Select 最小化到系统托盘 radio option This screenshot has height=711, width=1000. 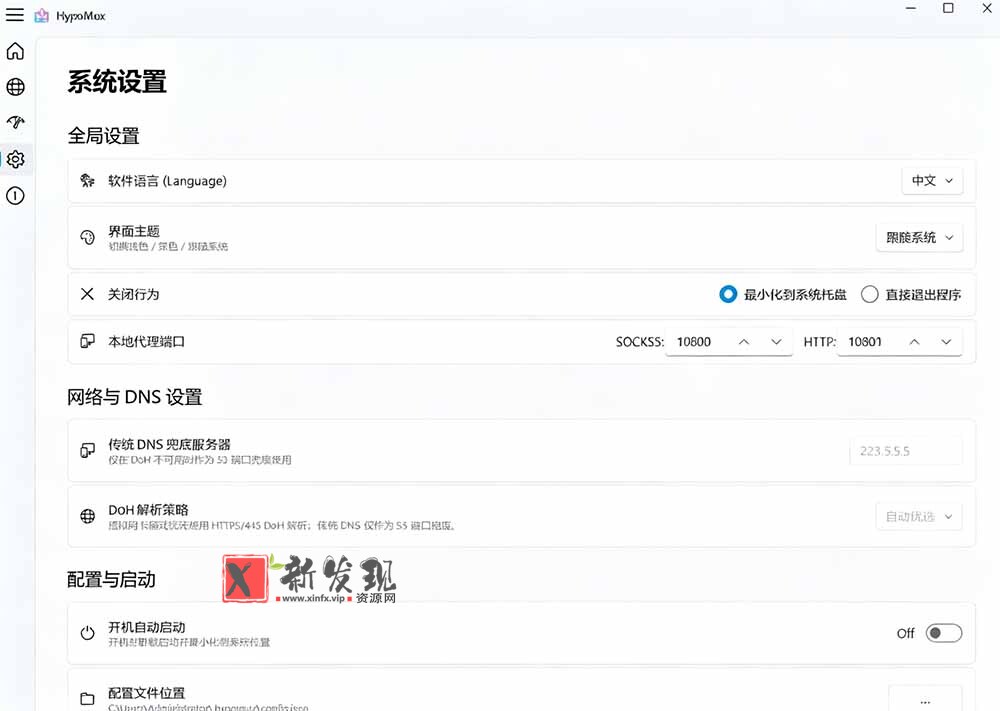pyautogui.click(x=783, y=295)
